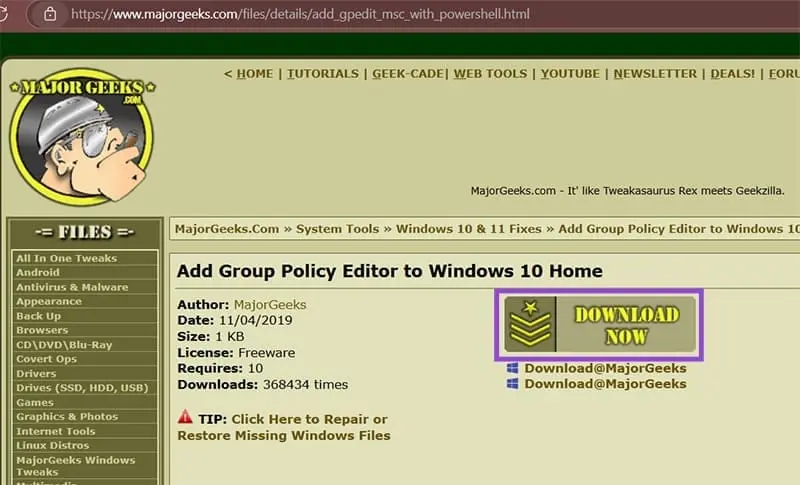Open YOUTUBE in top navigation
800x485 pixels.
570,74
